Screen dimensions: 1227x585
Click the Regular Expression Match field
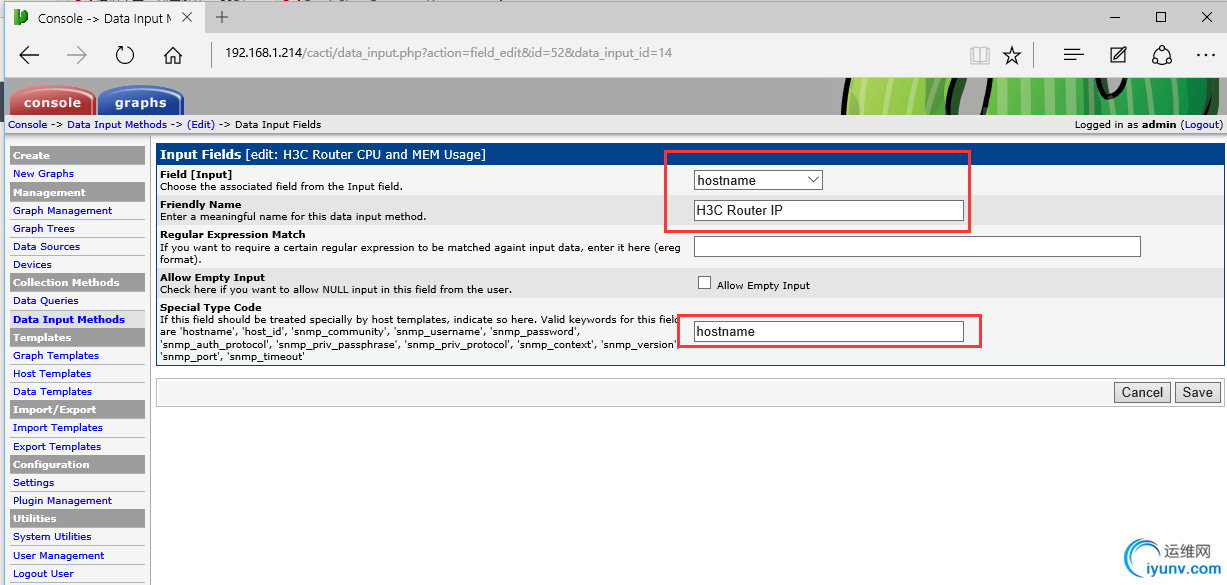917,246
